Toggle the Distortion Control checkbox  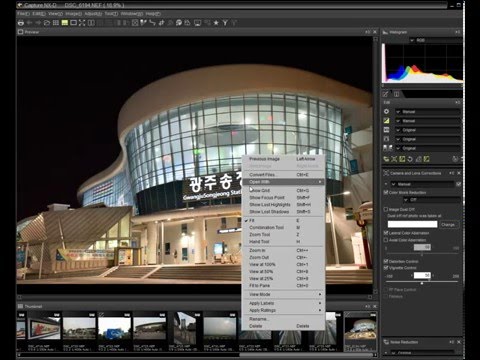pyautogui.click(x=386, y=261)
